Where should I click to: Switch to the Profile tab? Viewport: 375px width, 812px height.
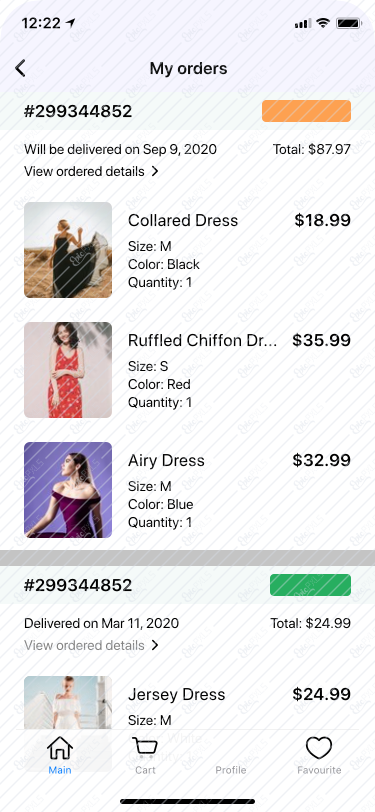[230, 770]
